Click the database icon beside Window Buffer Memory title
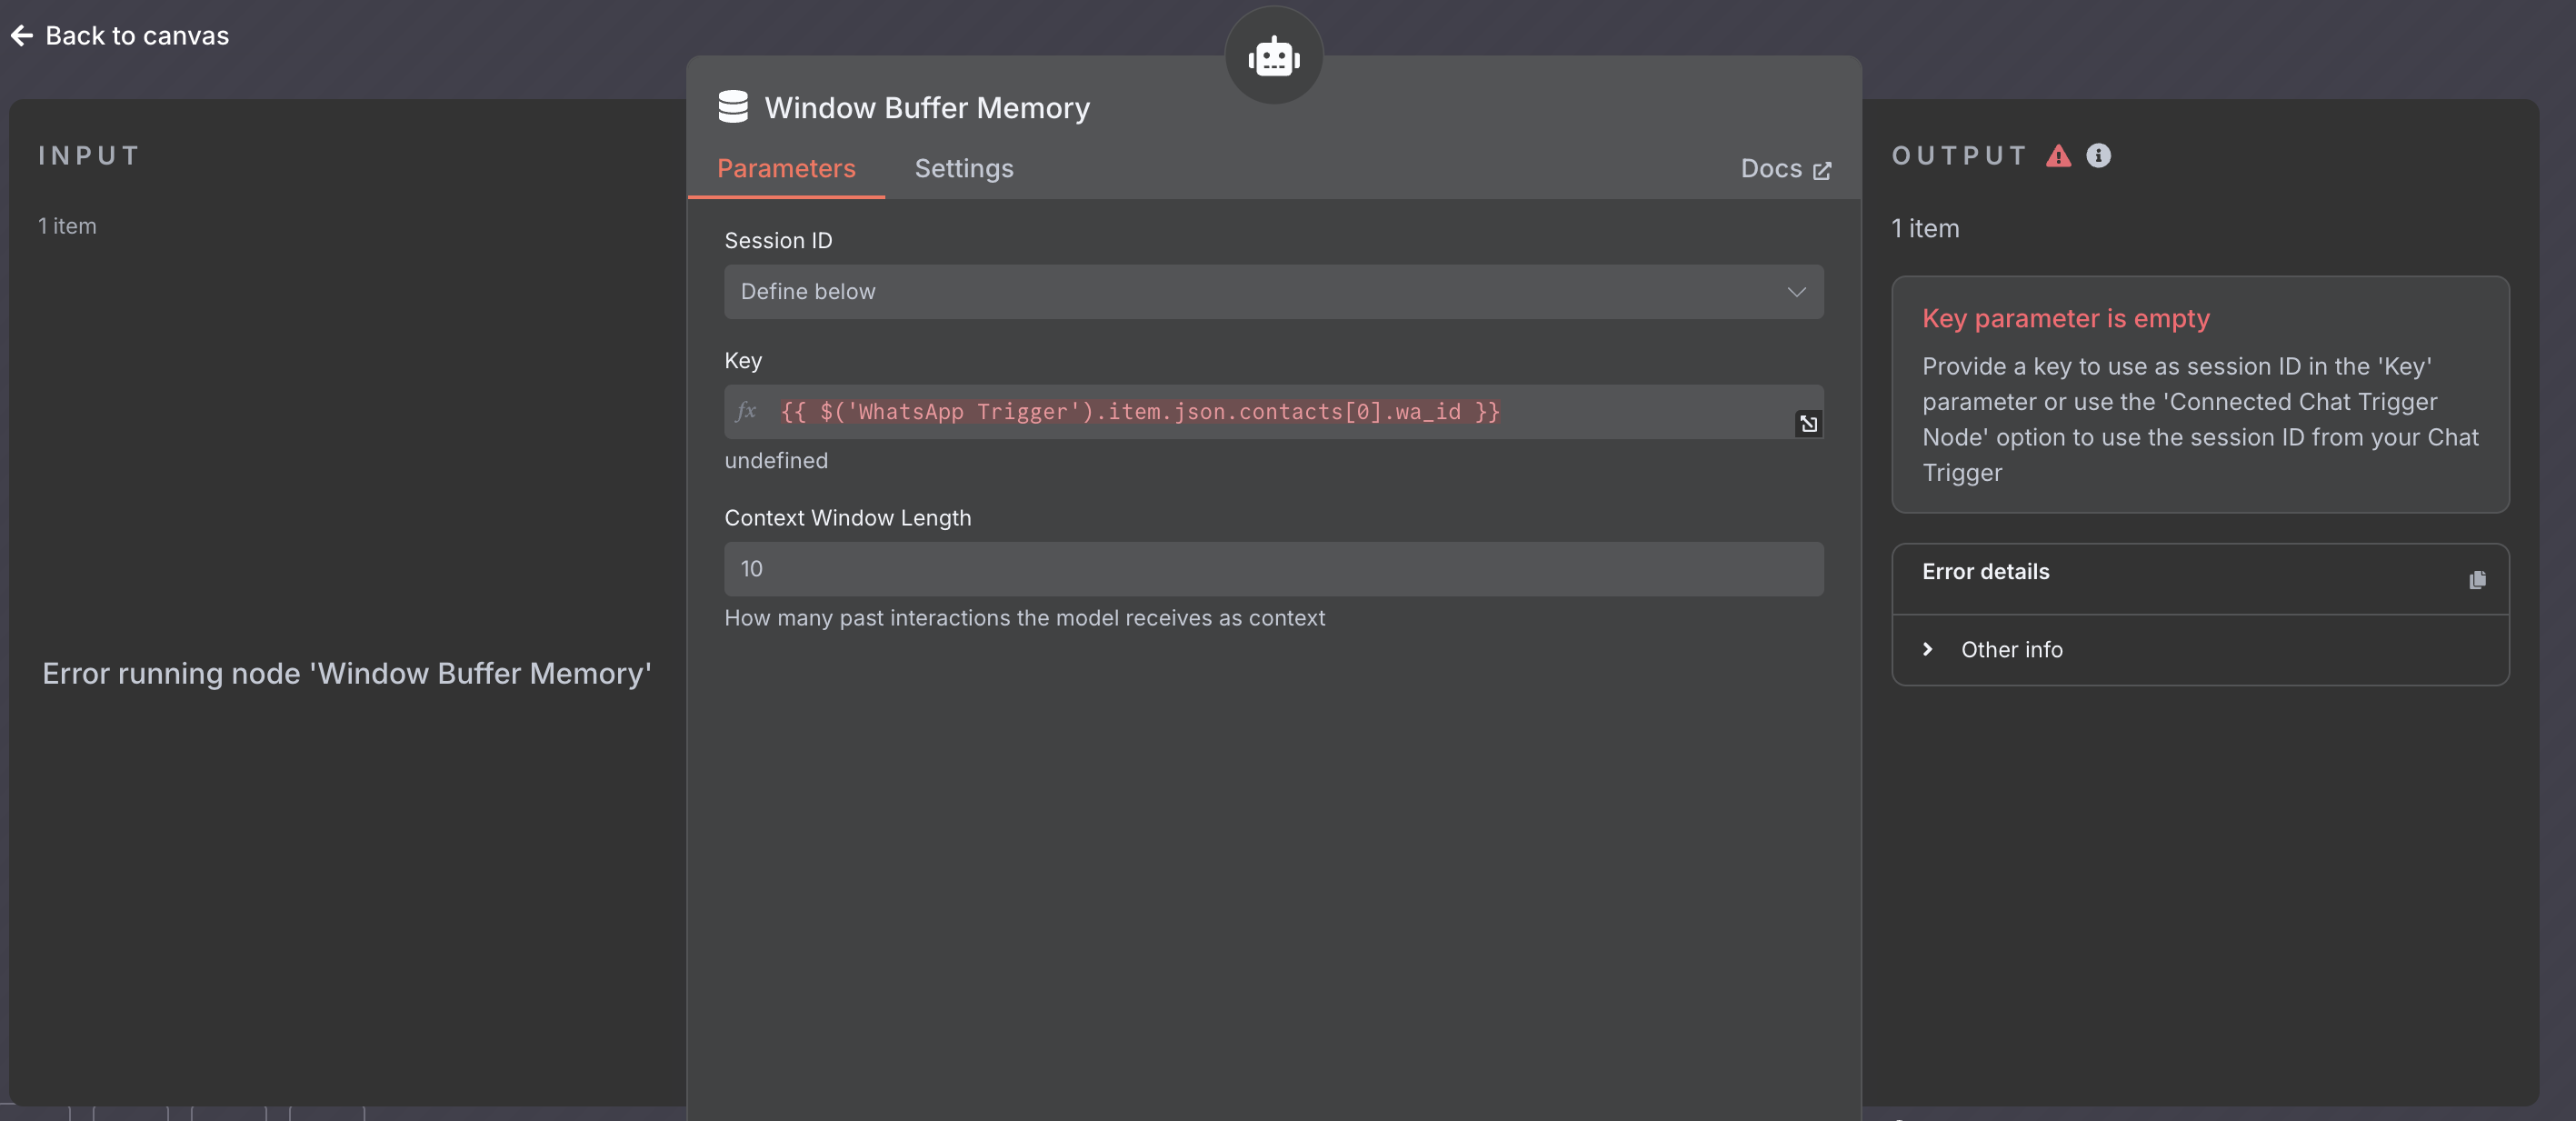 (733, 106)
